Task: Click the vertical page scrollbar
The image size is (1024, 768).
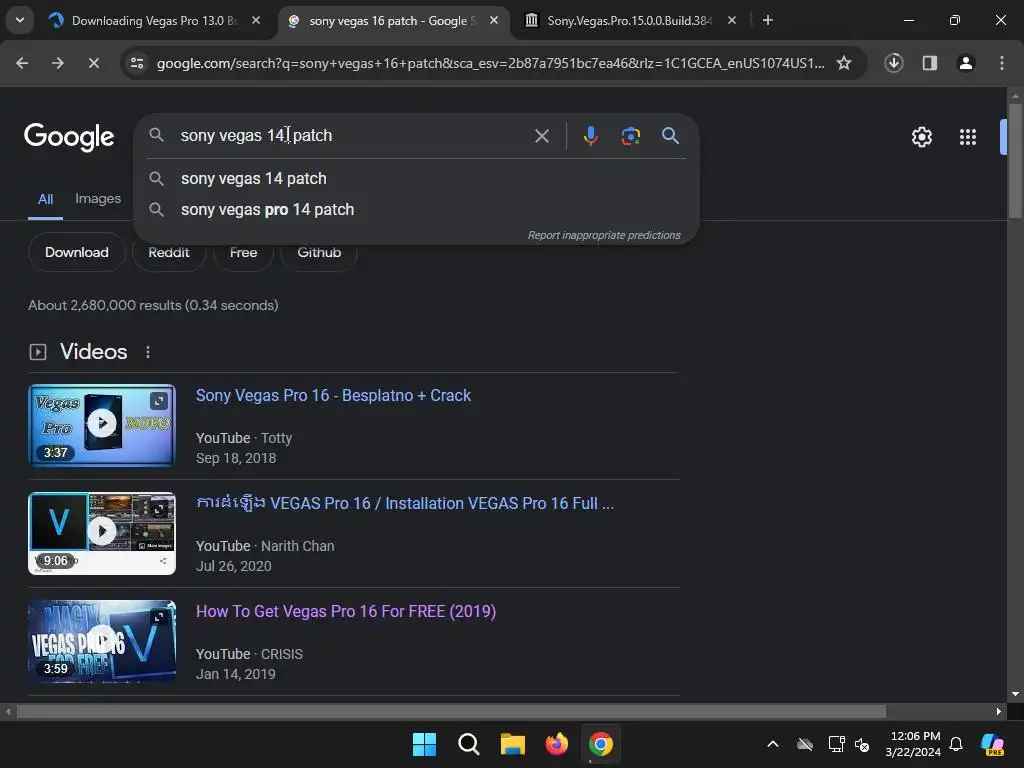Action: (x=1015, y=160)
